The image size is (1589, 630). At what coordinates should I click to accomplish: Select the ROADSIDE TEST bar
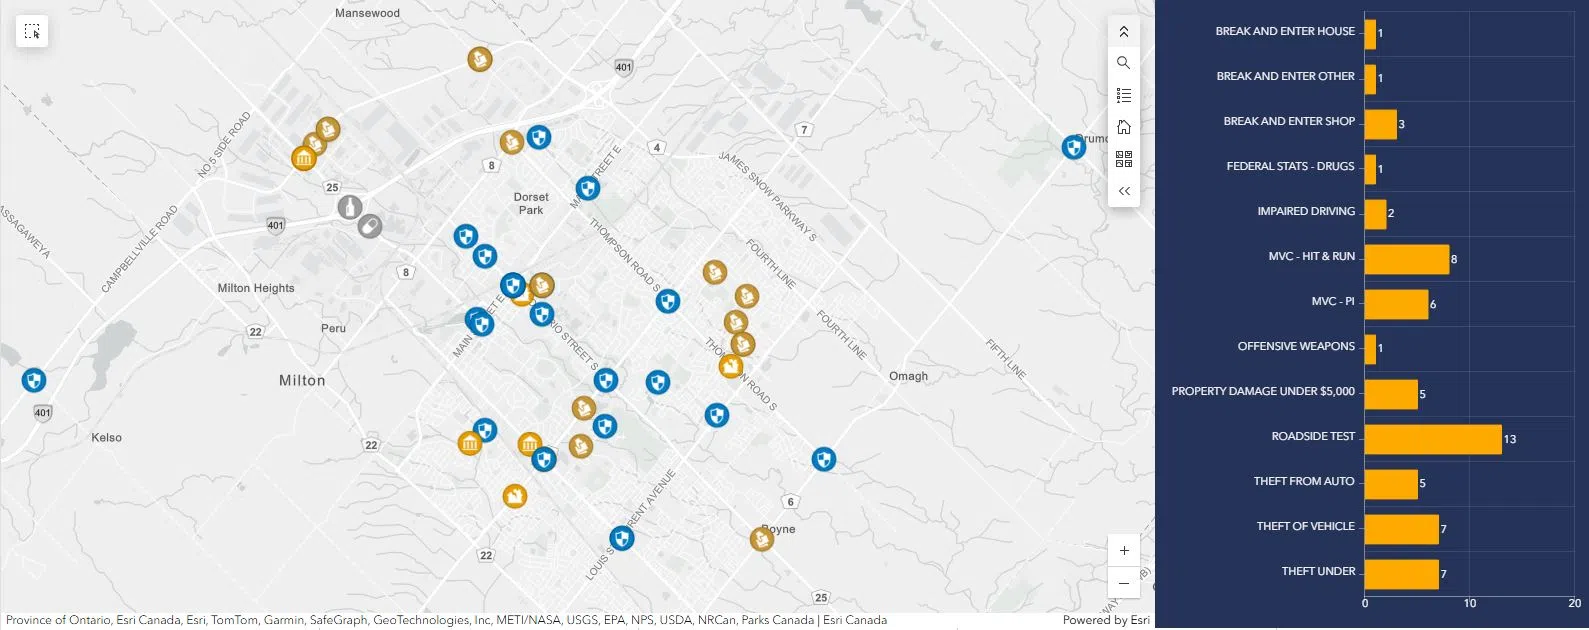click(x=1432, y=439)
